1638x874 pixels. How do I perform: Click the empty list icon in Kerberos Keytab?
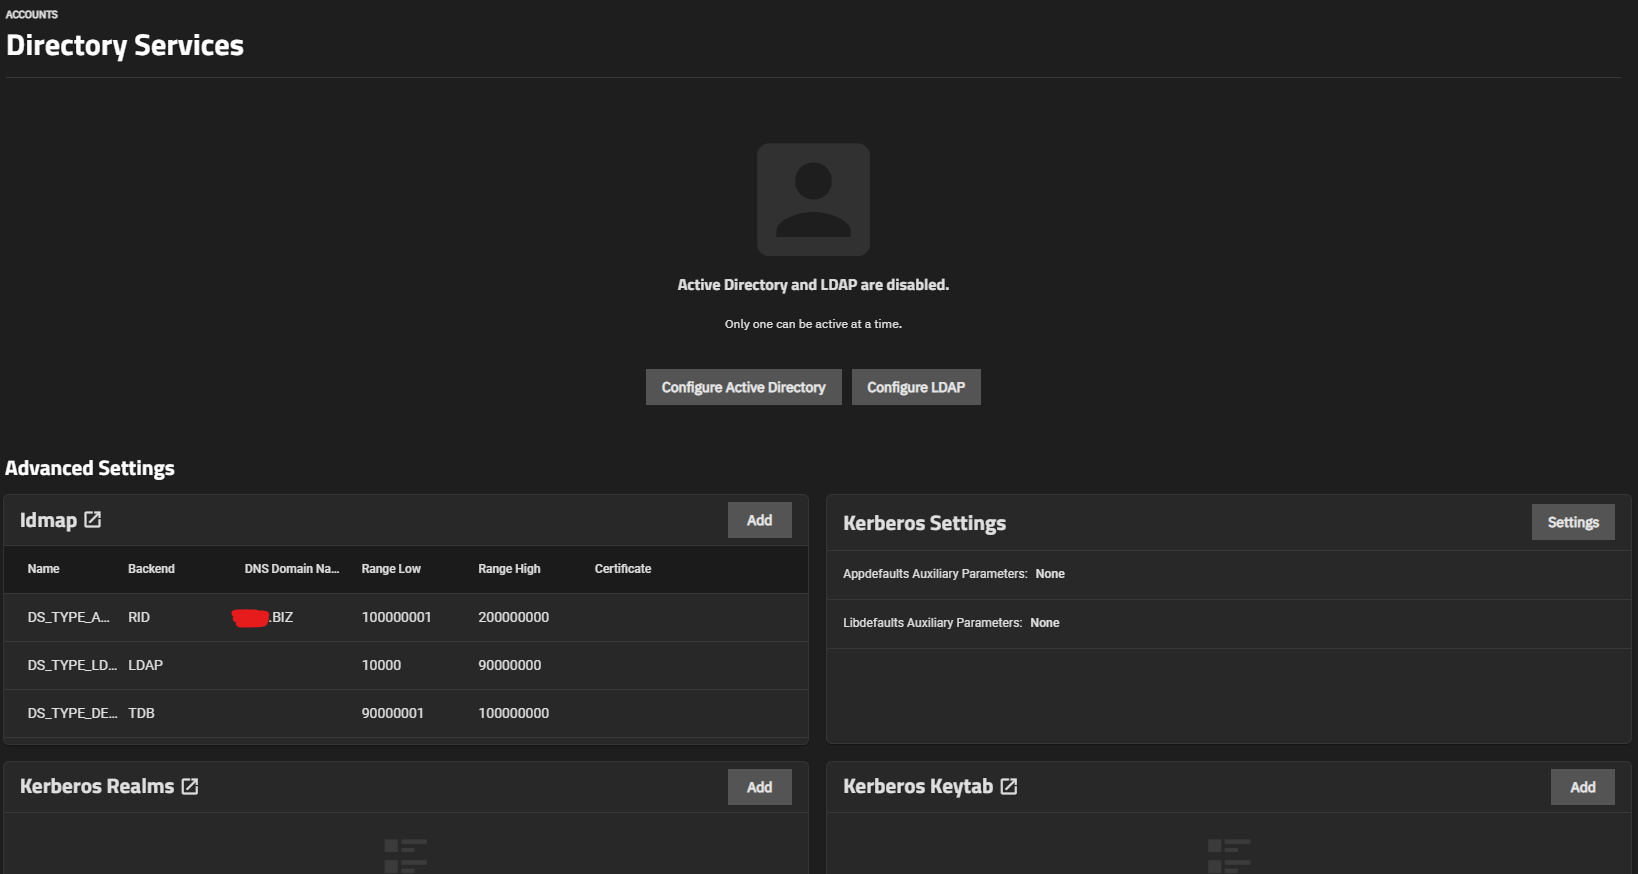pos(1229,855)
